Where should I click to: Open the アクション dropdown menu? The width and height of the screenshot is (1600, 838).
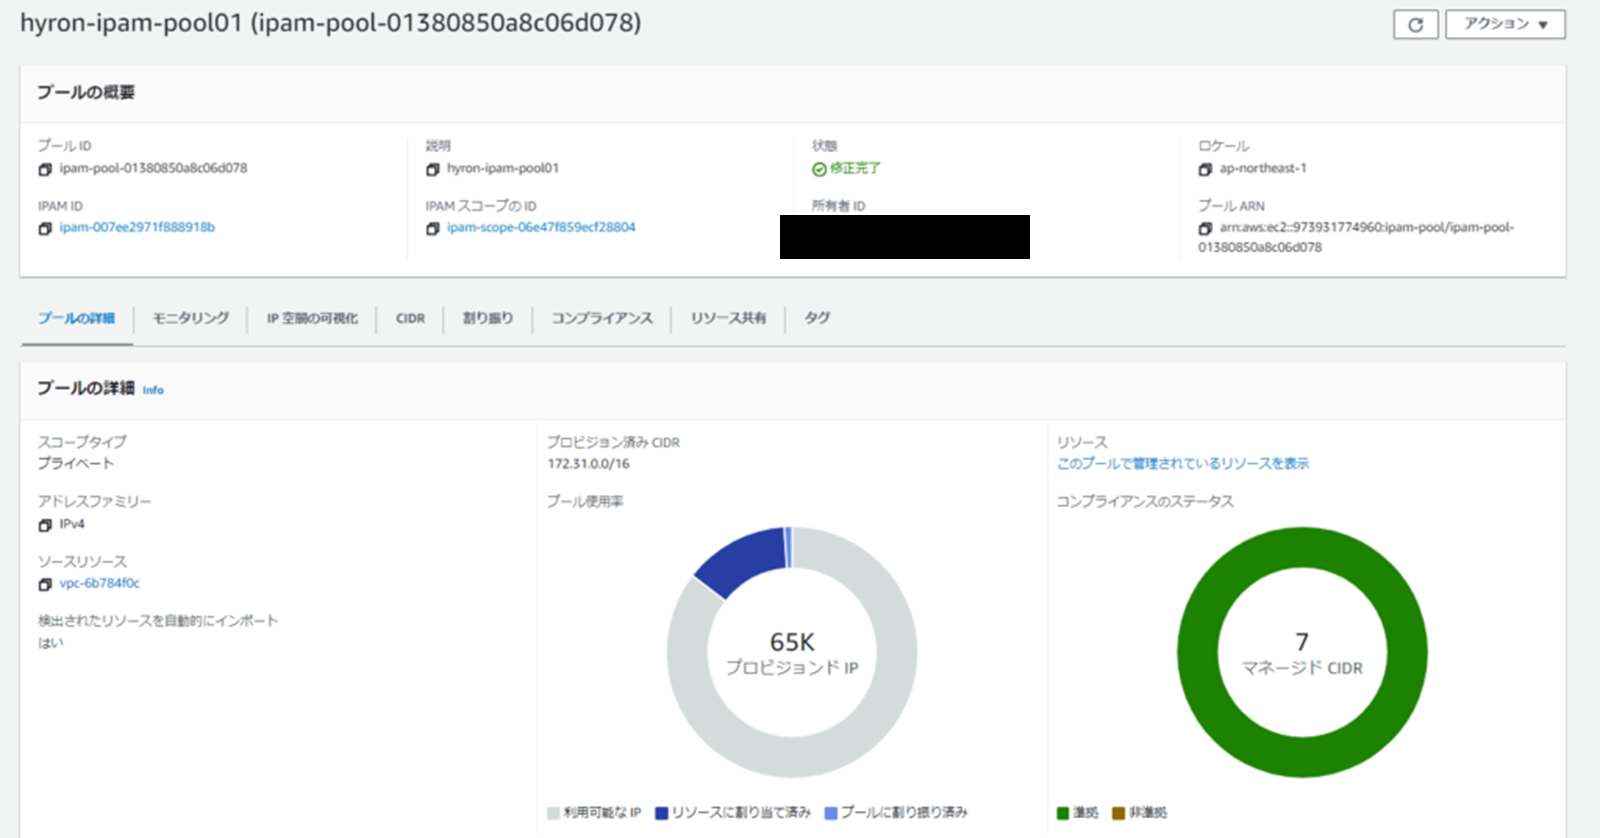pyautogui.click(x=1505, y=25)
